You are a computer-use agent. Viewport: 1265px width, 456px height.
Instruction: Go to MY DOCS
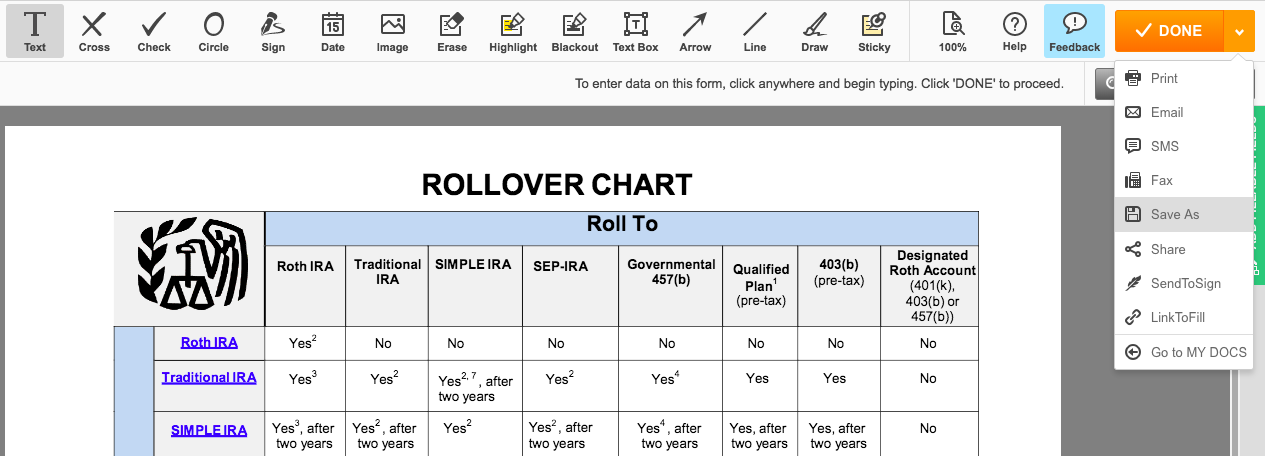point(1184,352)
